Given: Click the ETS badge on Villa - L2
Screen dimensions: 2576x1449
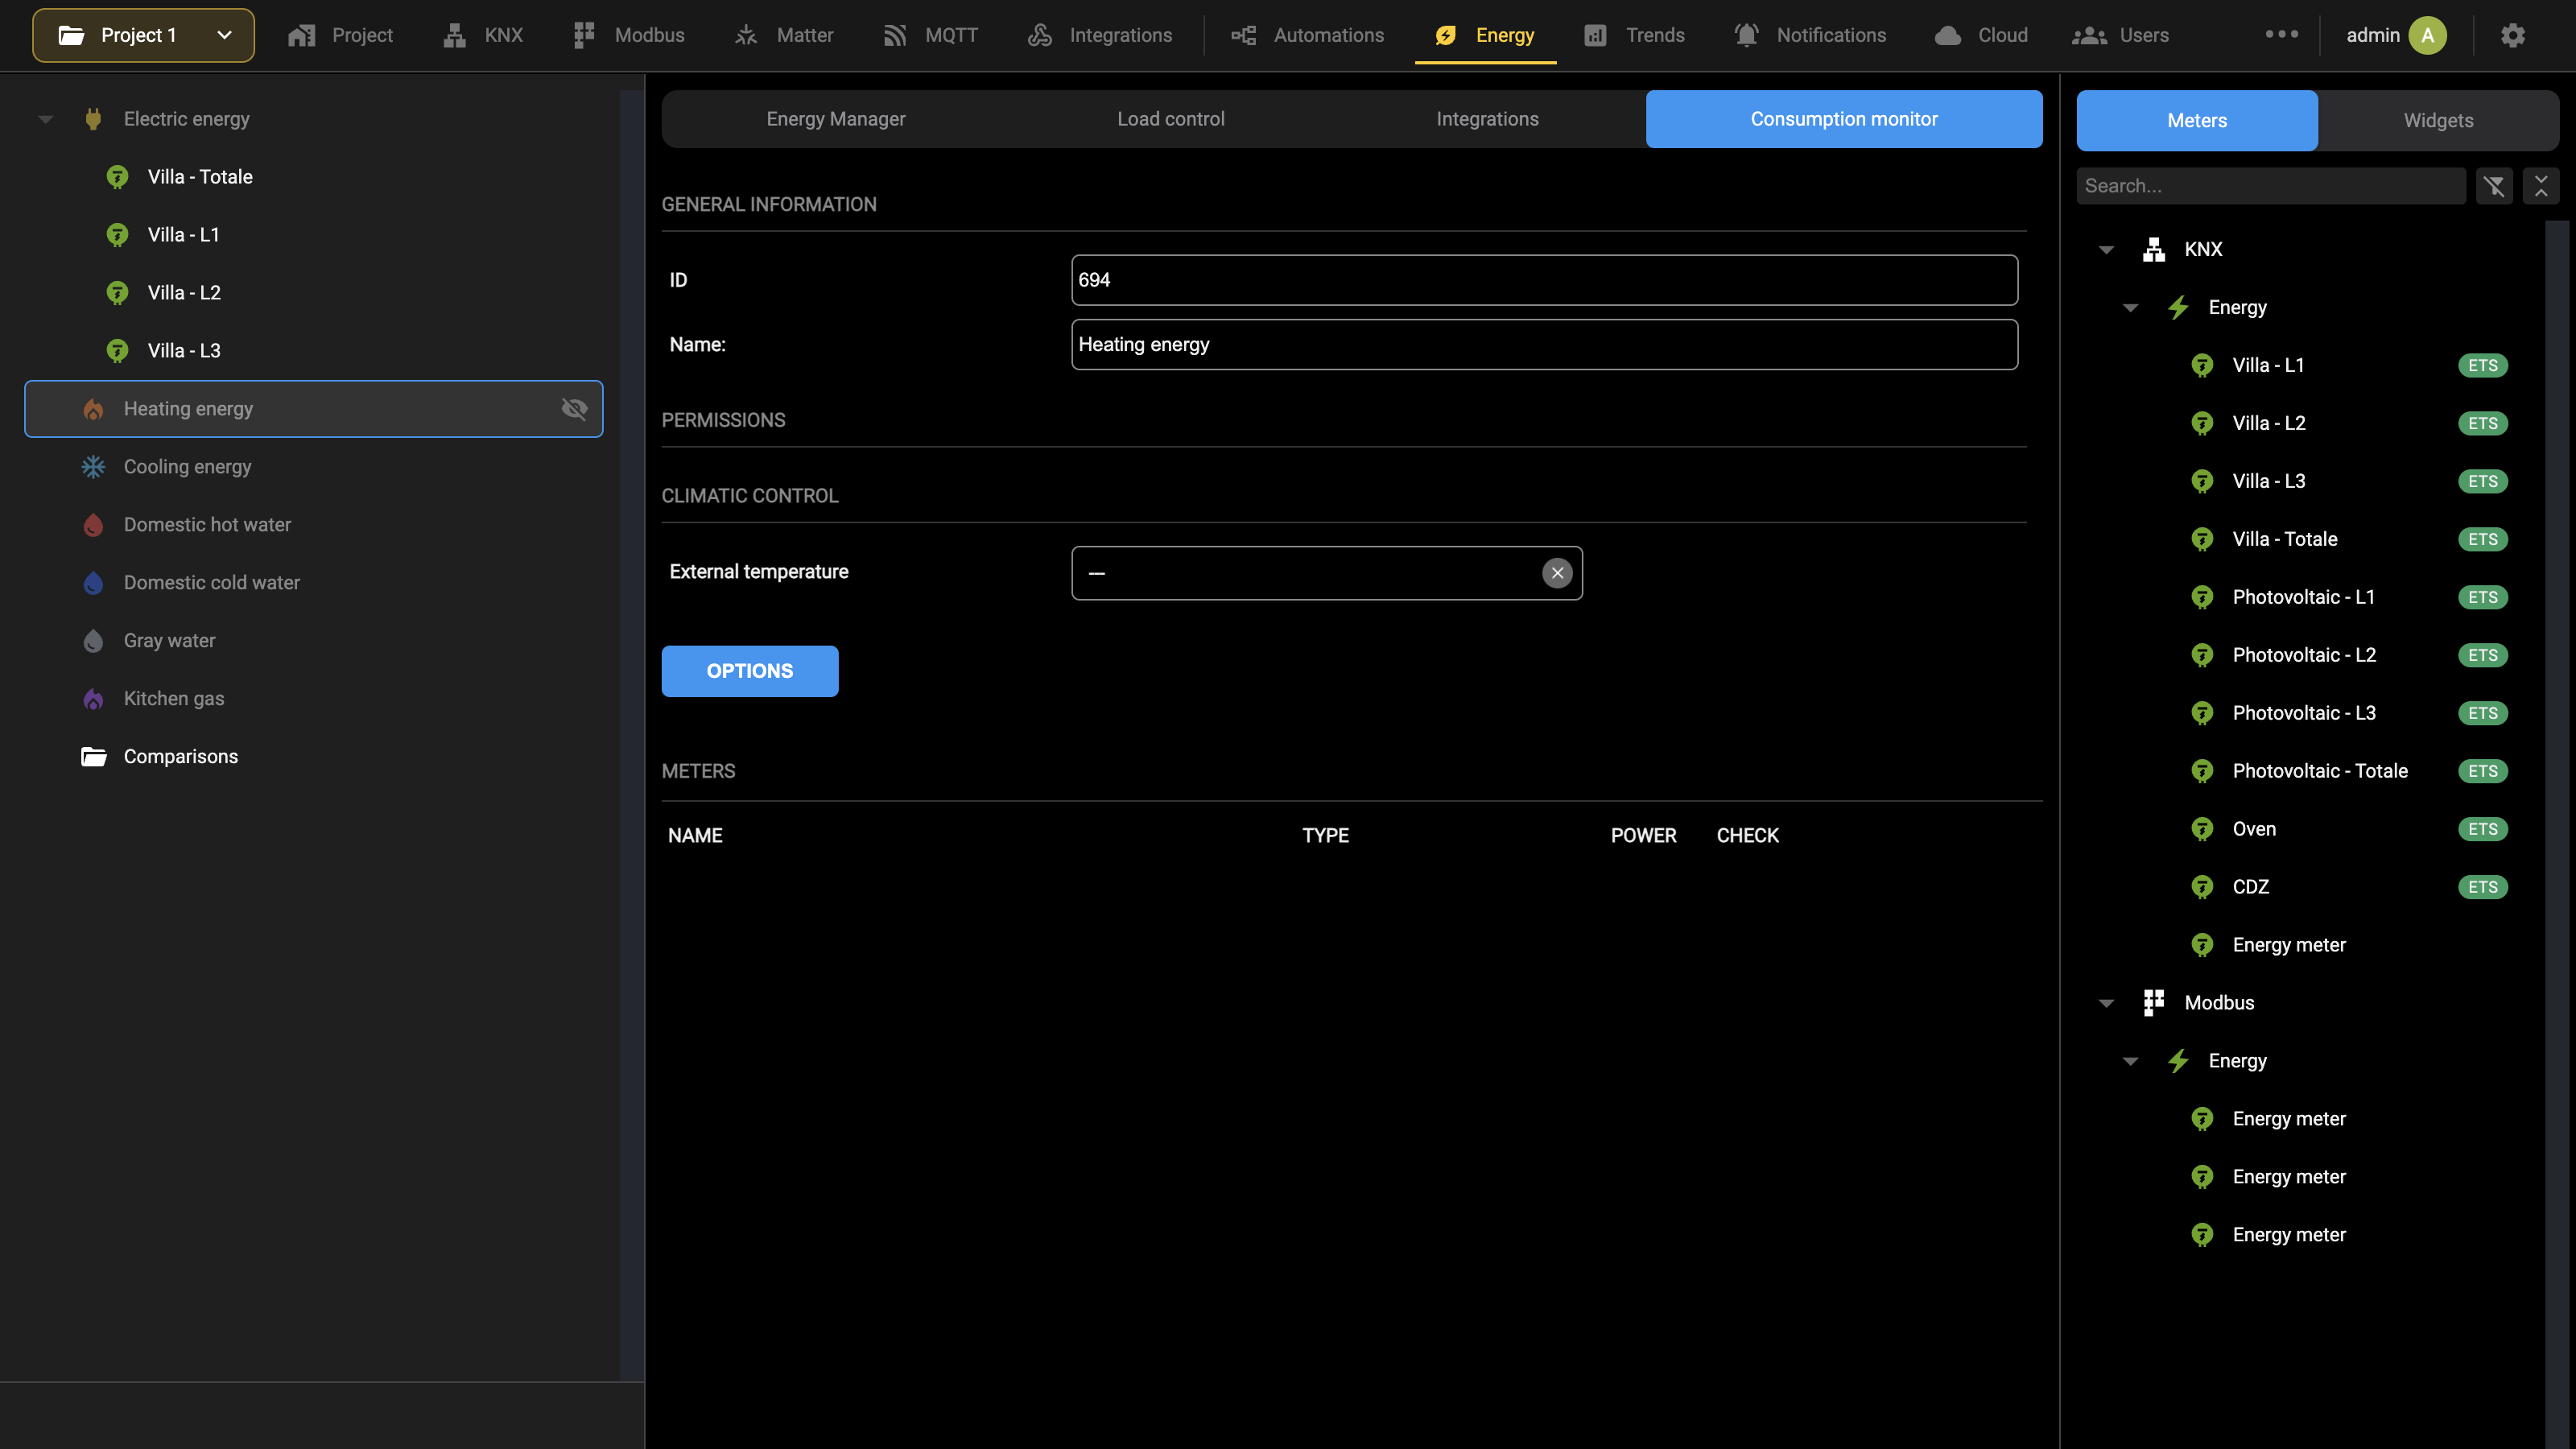Looking at the screenshot, I should 2482,424.
